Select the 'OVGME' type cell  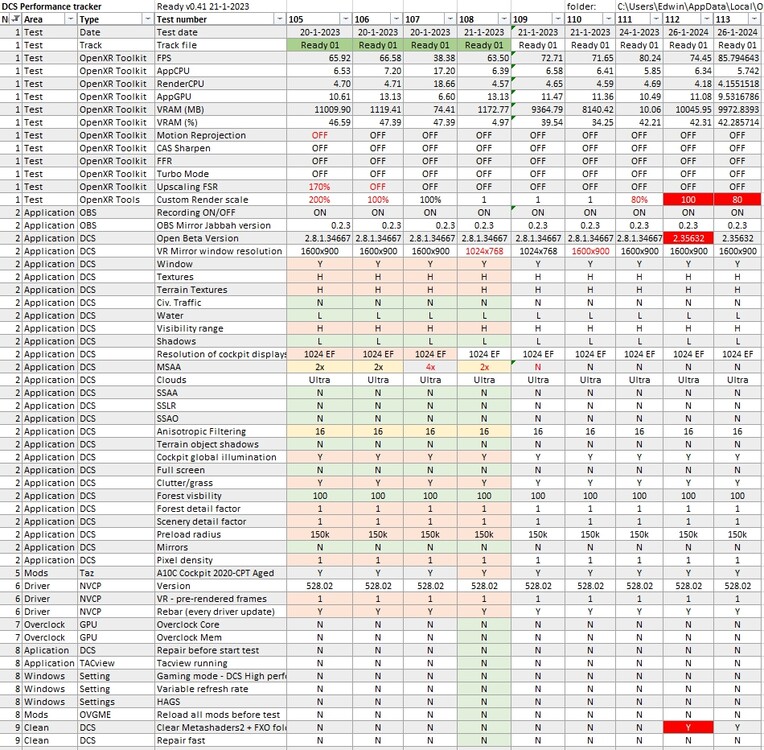115,715
